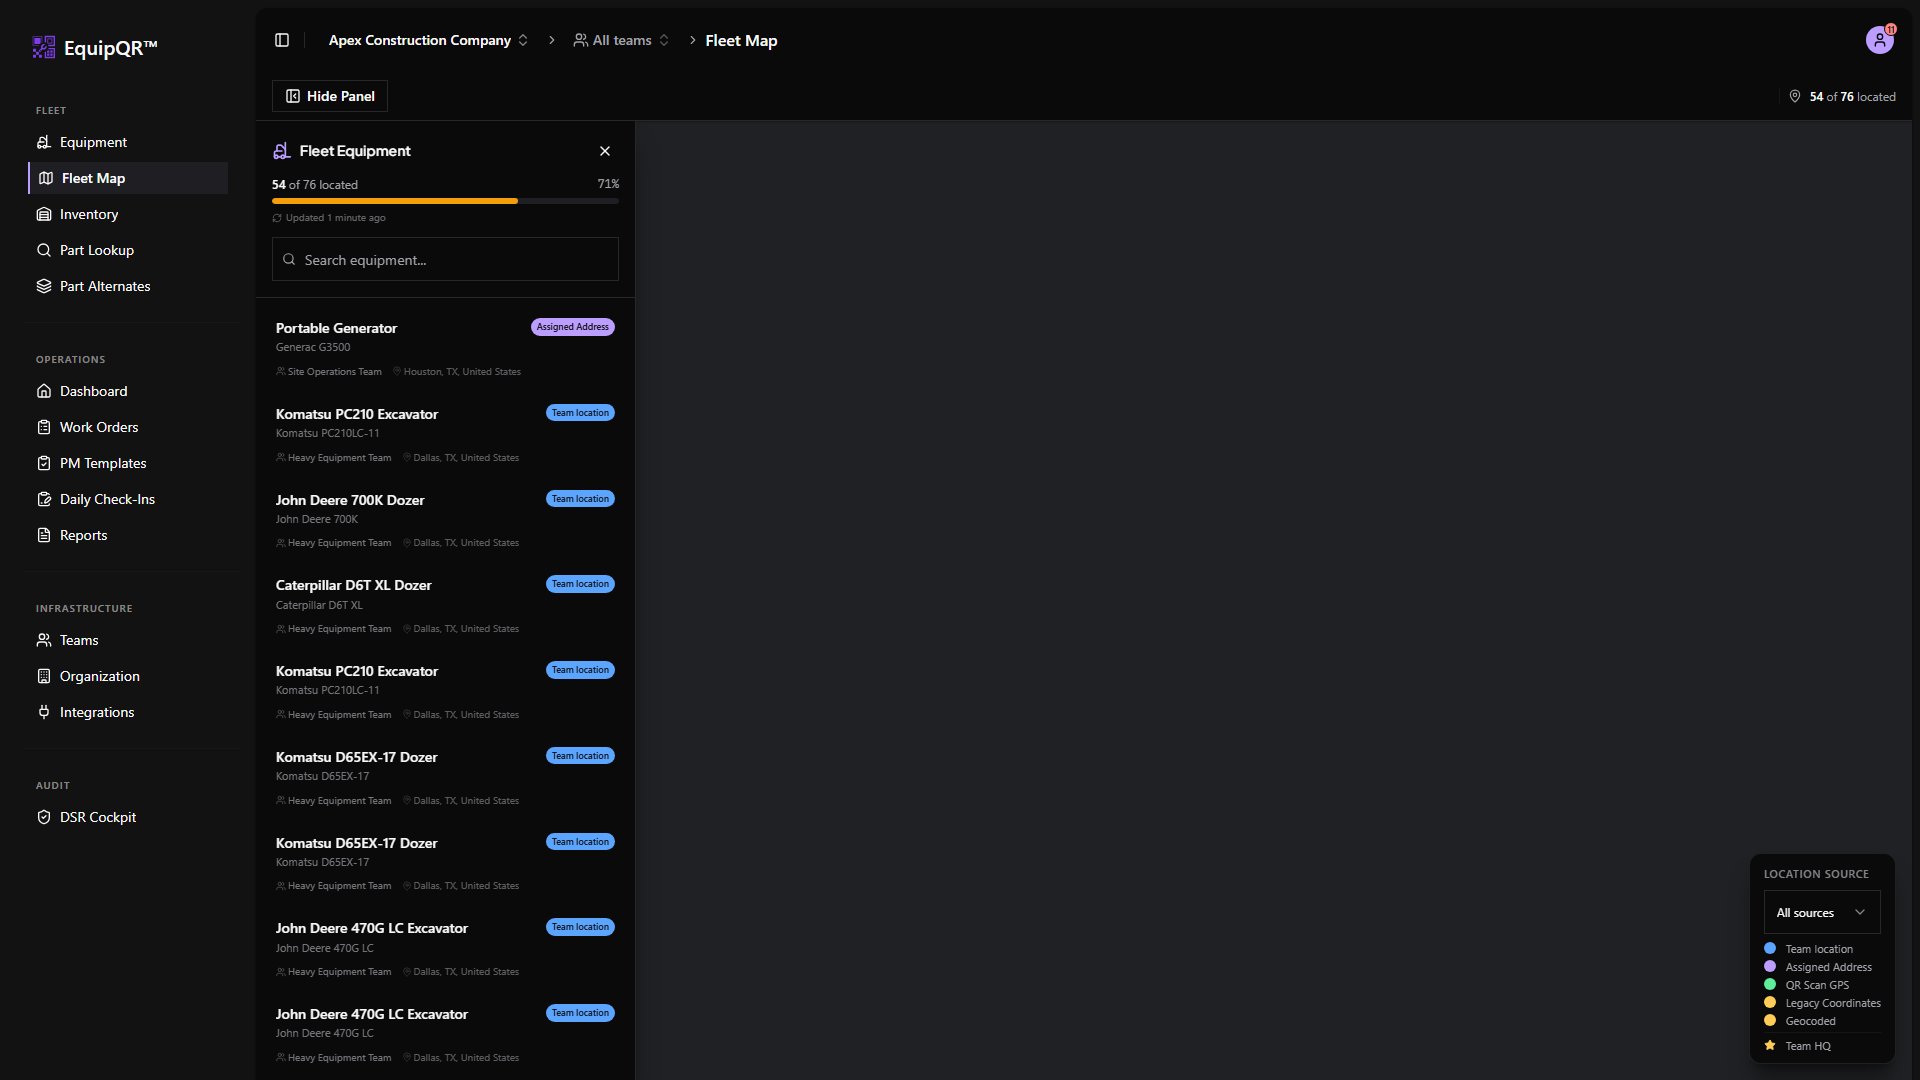Click the Integrations plug icon
The image size is (1920, 1080).
(44, 712)
